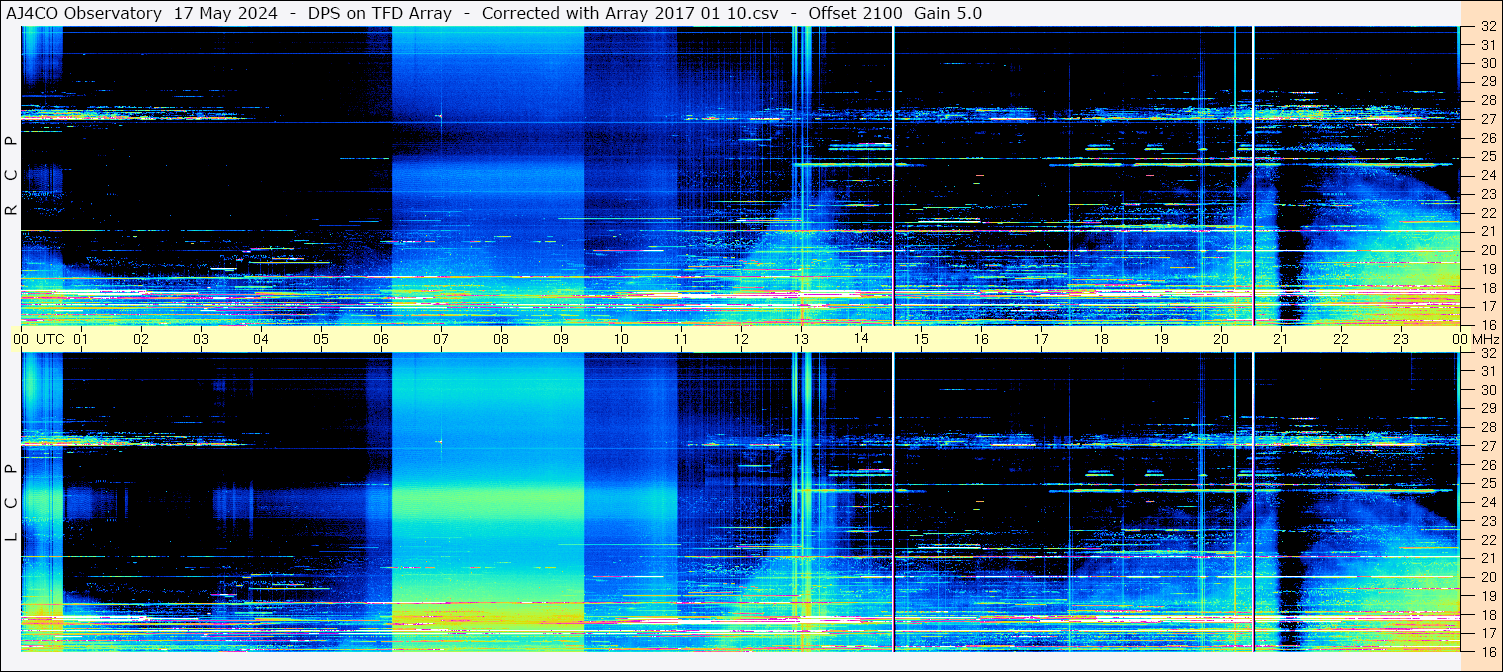Screen dimensions: 1503x672
Task: Click the 09 hour label on time axis
Action: point(561,339)
